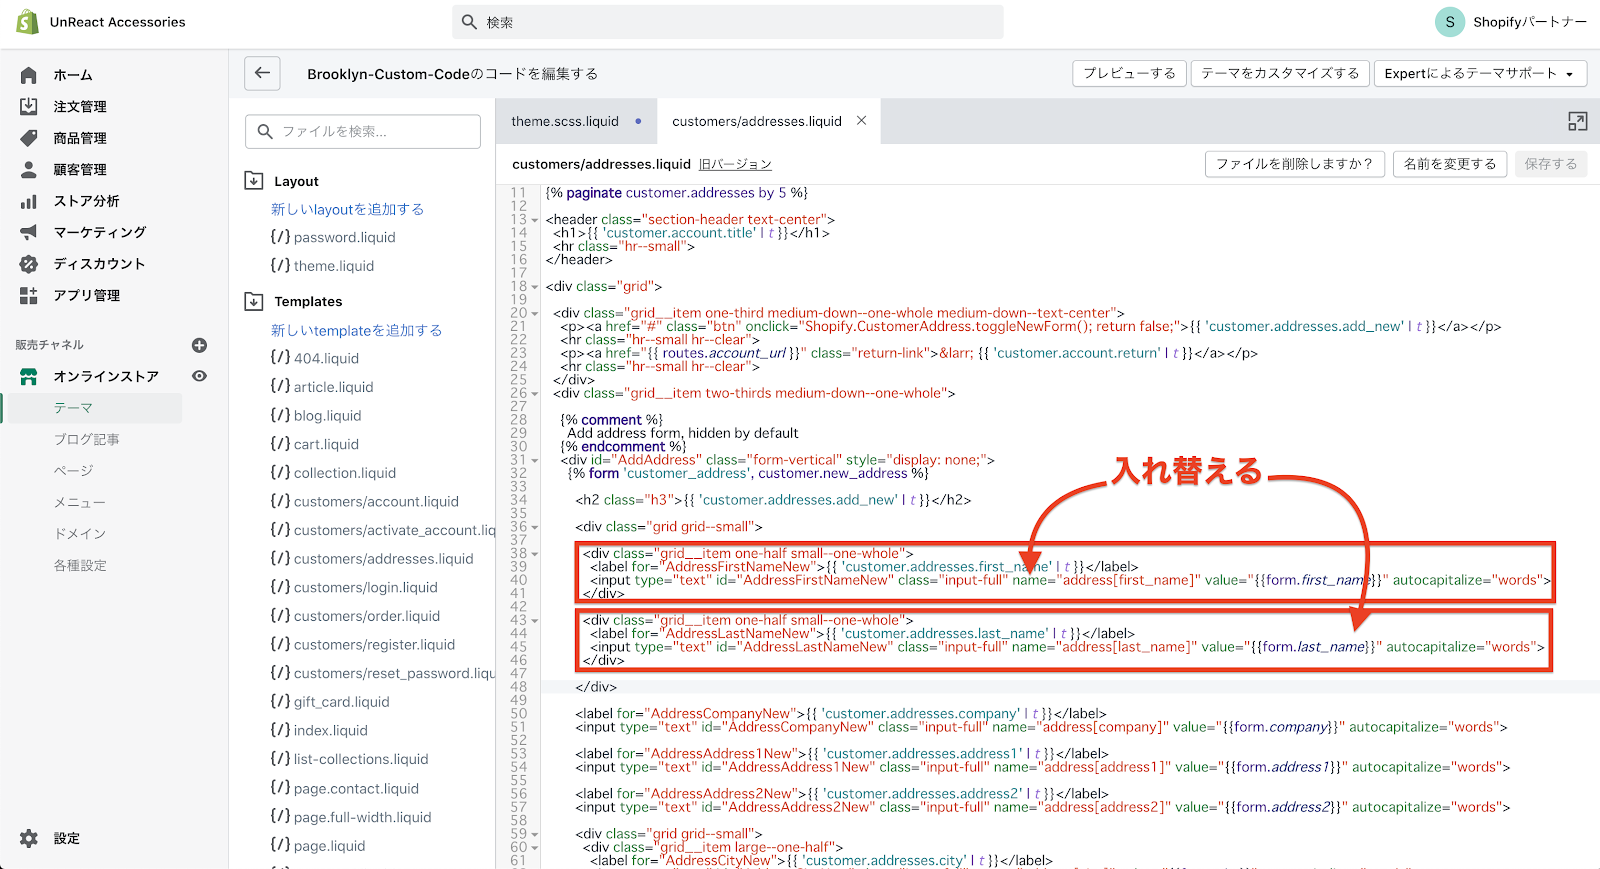Click 新しいtemplateを追加する link
Viewport: 1600px width, 869px height.
pyautogui.click(x=356, y=330)
